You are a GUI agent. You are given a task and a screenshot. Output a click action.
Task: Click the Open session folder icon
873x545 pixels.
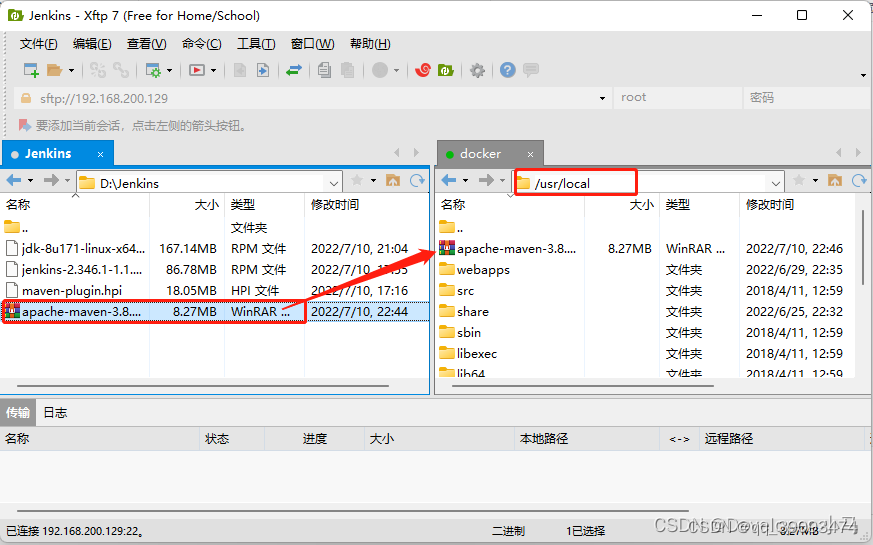(x=54, y=70)
